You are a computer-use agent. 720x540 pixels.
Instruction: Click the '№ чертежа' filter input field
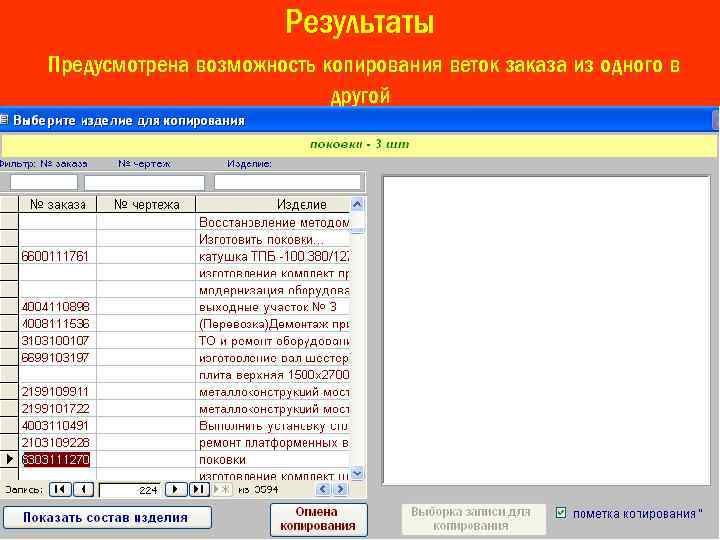point(144,182)
